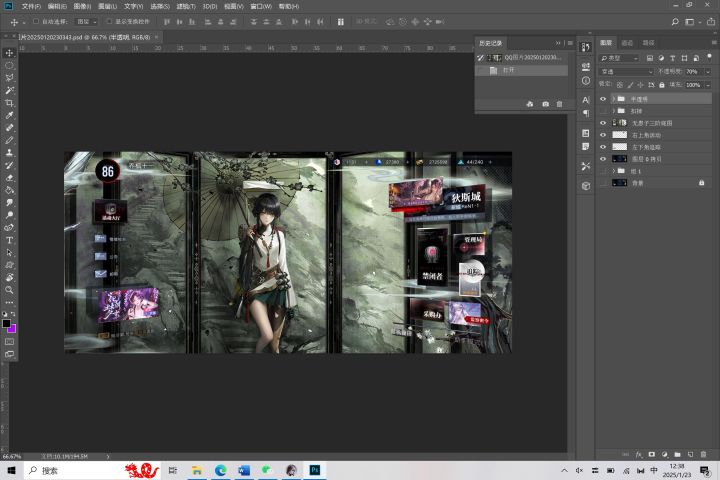720x480 pixels.
Task: Click the lock all padlock icon
Action: 662,85
